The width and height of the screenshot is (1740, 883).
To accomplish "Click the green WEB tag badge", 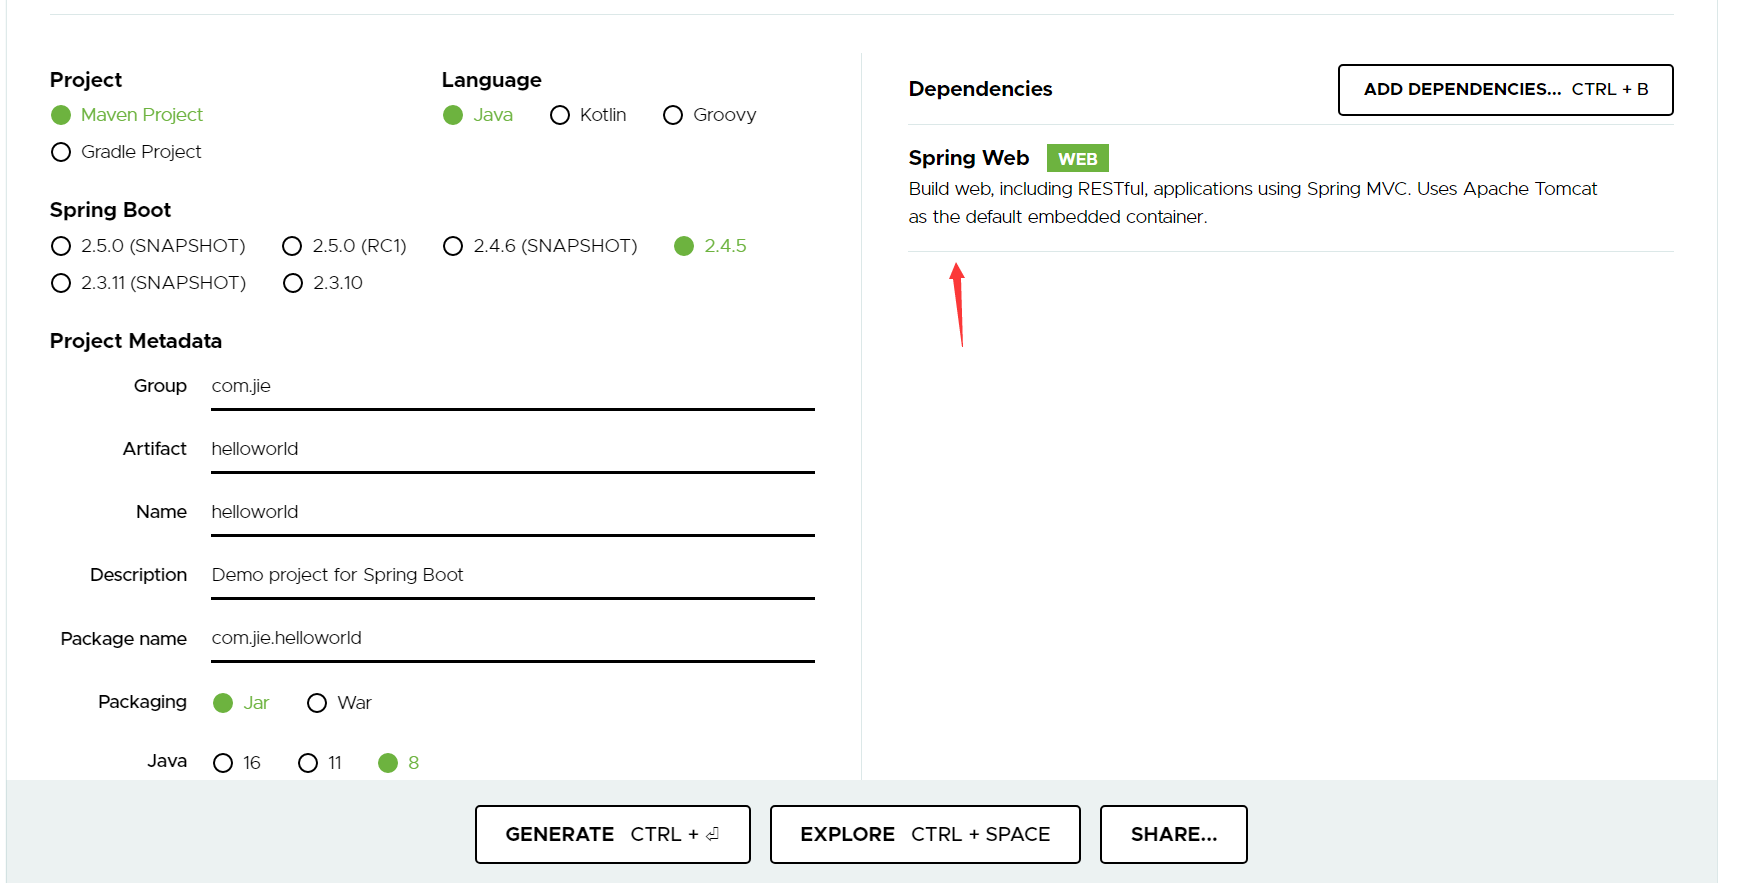I will [1078, 158].
